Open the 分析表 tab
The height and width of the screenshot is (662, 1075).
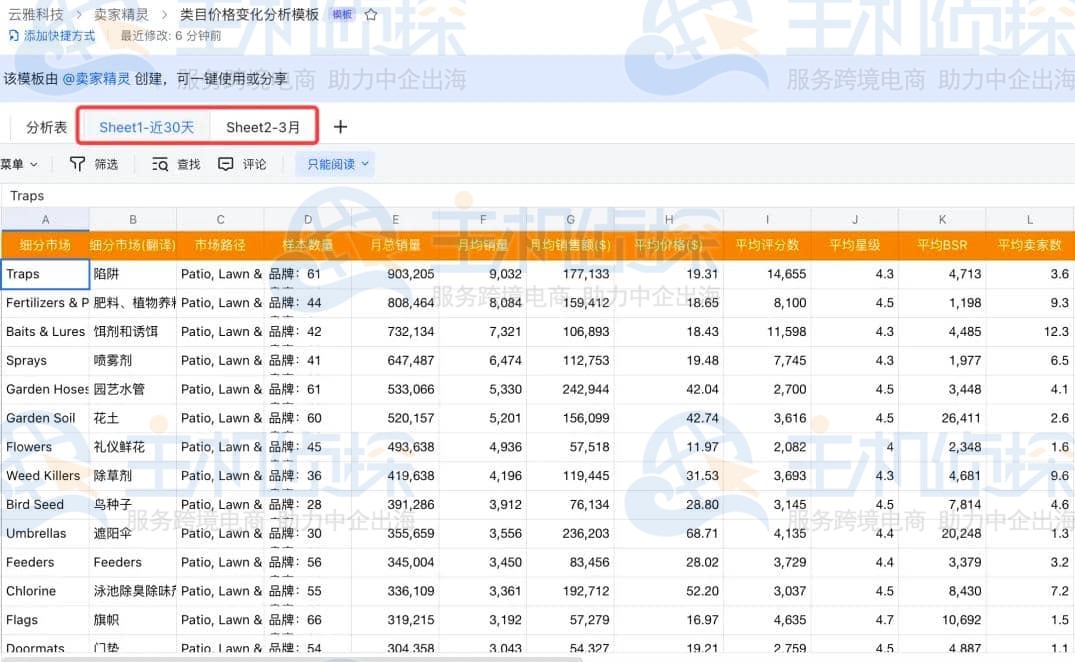46,127
